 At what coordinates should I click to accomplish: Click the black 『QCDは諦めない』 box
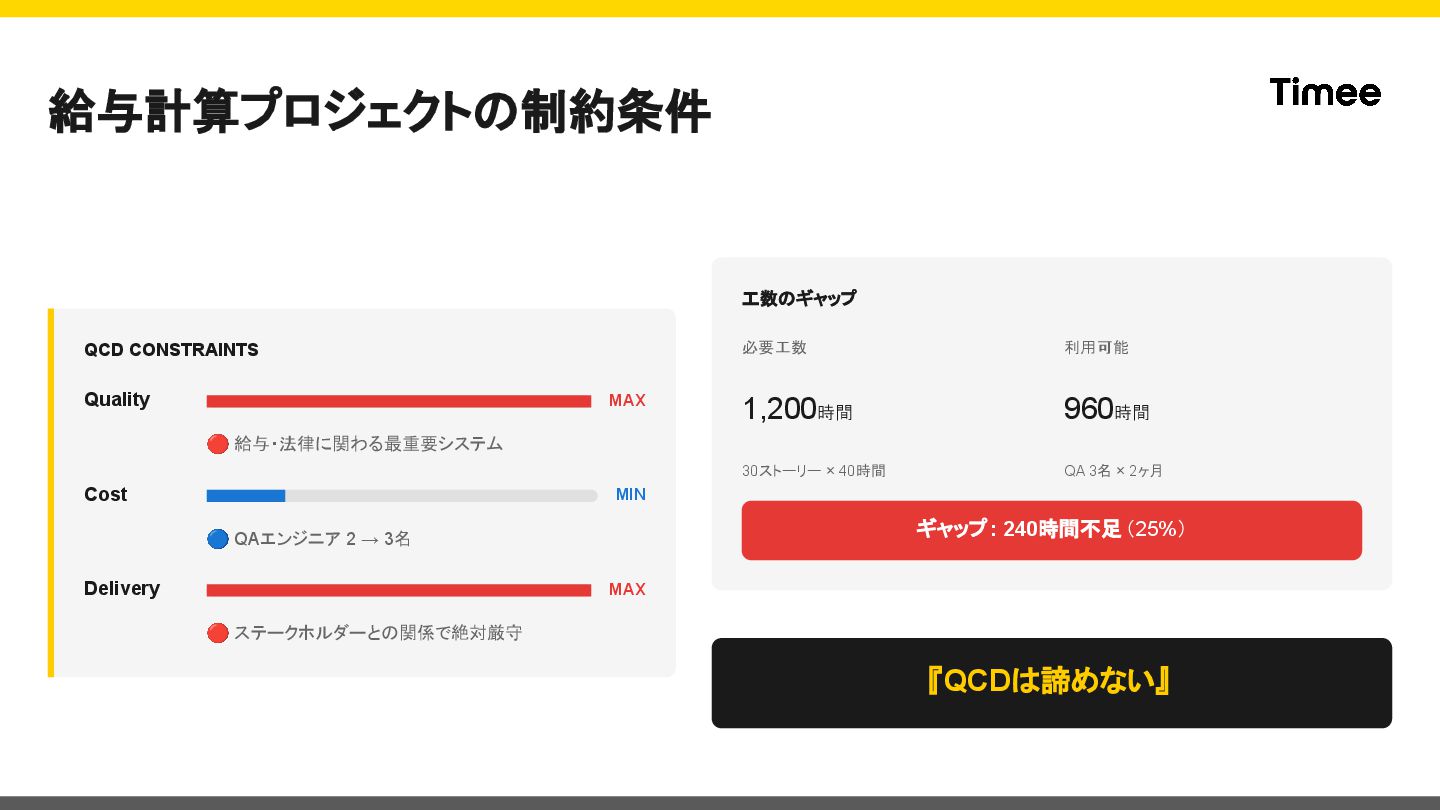1052,683
